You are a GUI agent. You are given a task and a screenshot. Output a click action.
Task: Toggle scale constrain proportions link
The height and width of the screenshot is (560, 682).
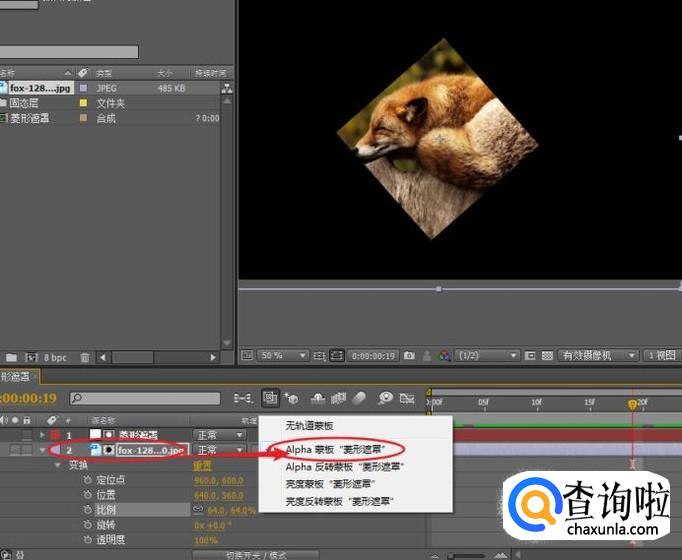[198, 510]
